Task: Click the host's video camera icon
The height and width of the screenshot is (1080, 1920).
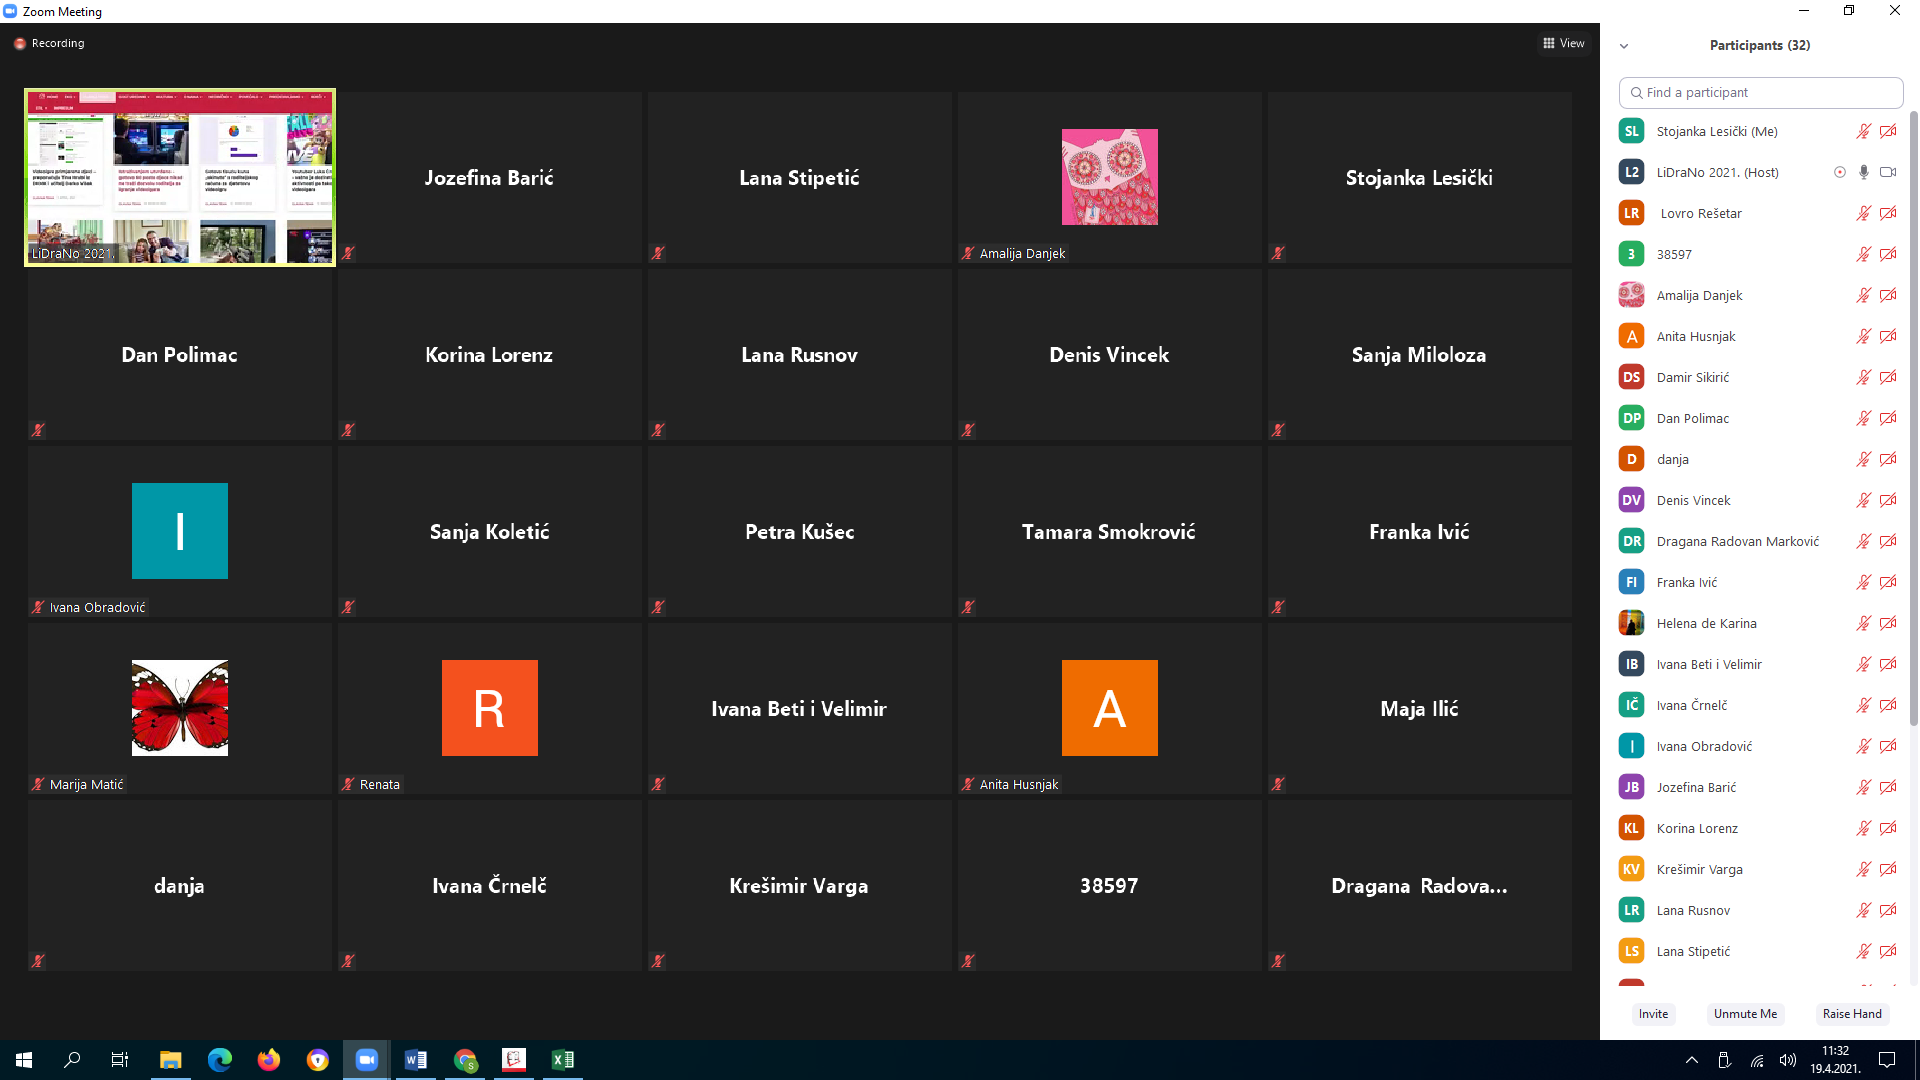Action: click(1888, 172)
